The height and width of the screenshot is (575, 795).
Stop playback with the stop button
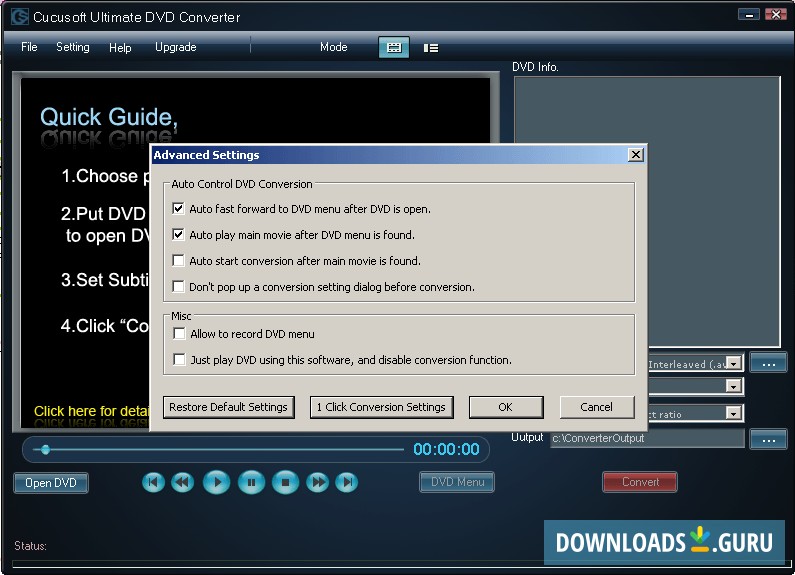pos(285,482)
